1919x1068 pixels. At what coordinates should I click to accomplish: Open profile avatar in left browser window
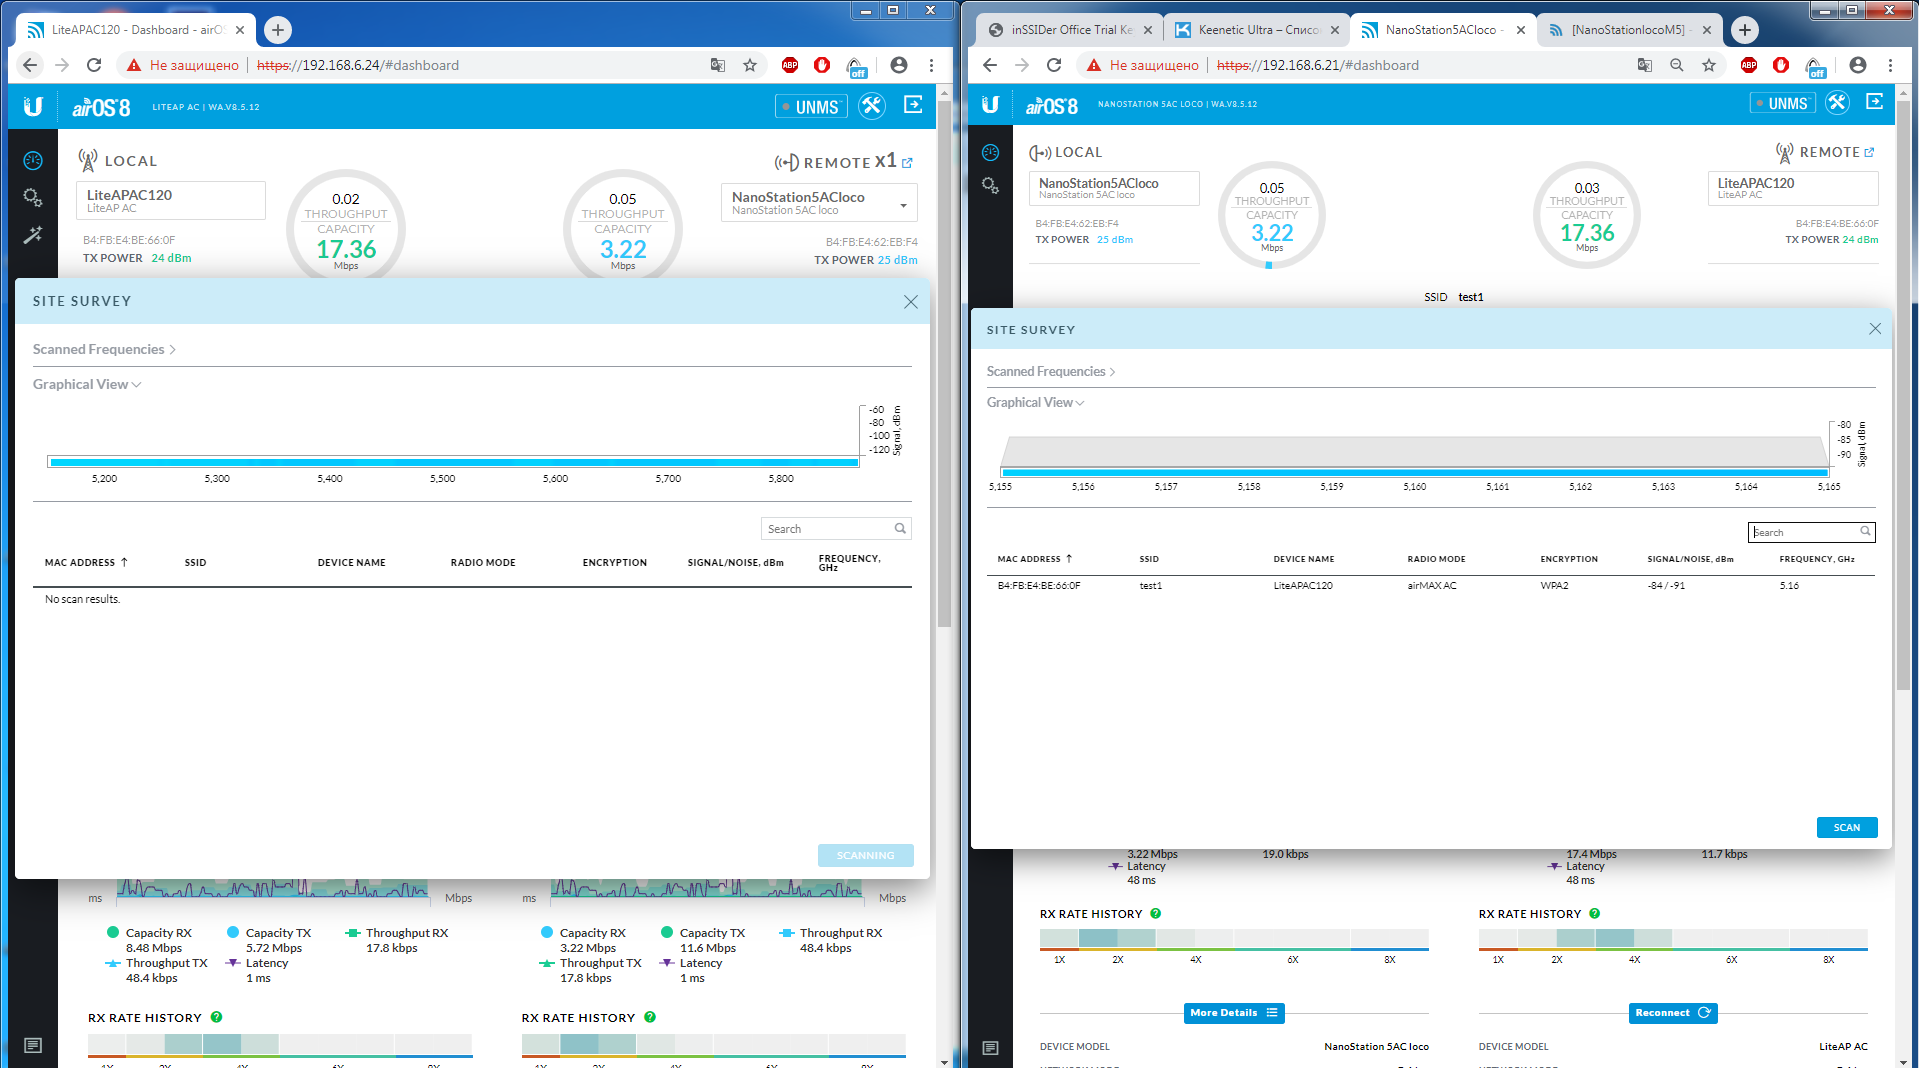[x=899, y=65]
